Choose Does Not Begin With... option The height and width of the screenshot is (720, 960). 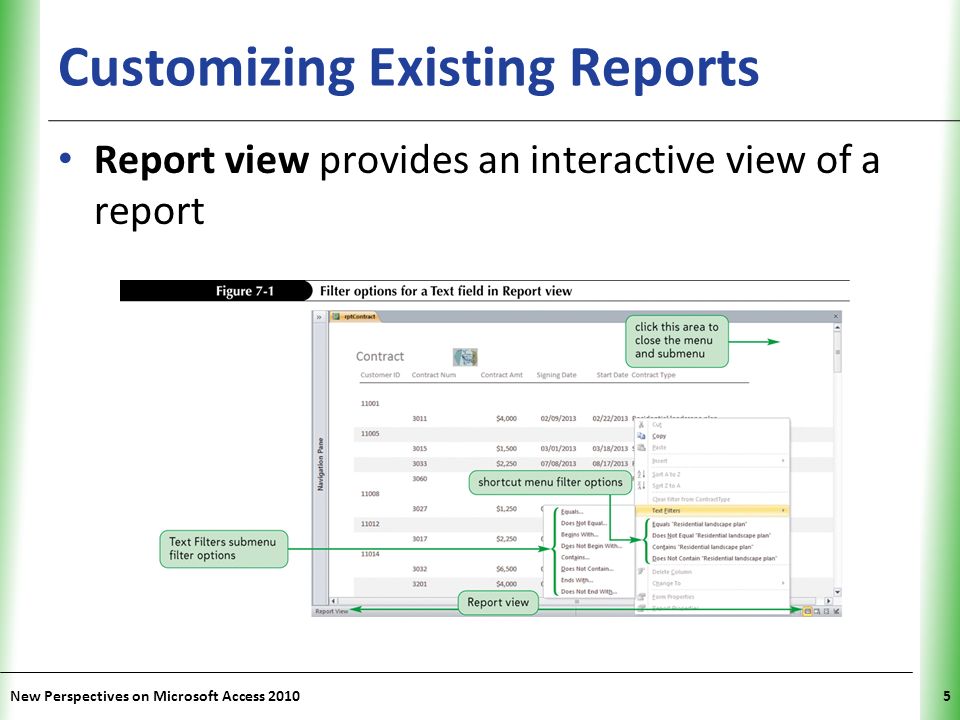[591, 546]
